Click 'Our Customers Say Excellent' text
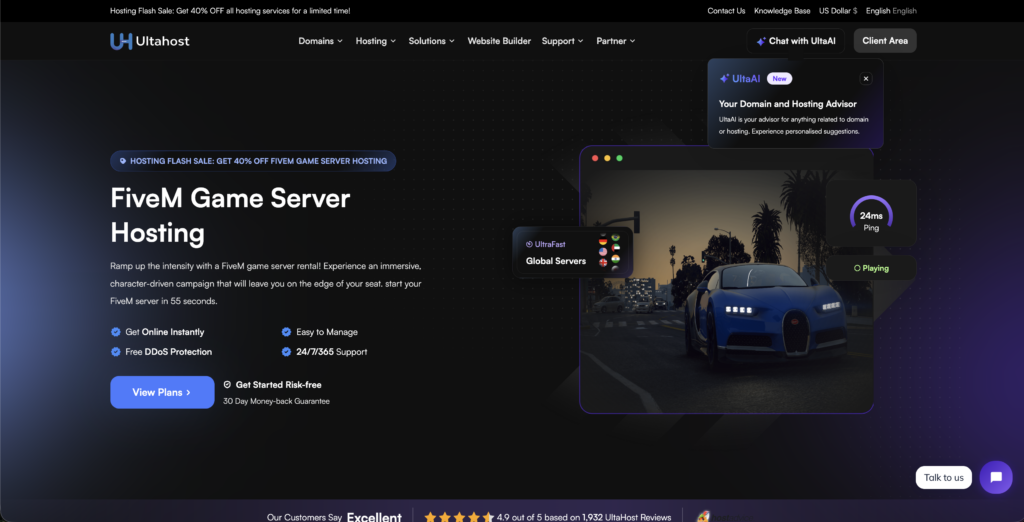 (334, 517)
